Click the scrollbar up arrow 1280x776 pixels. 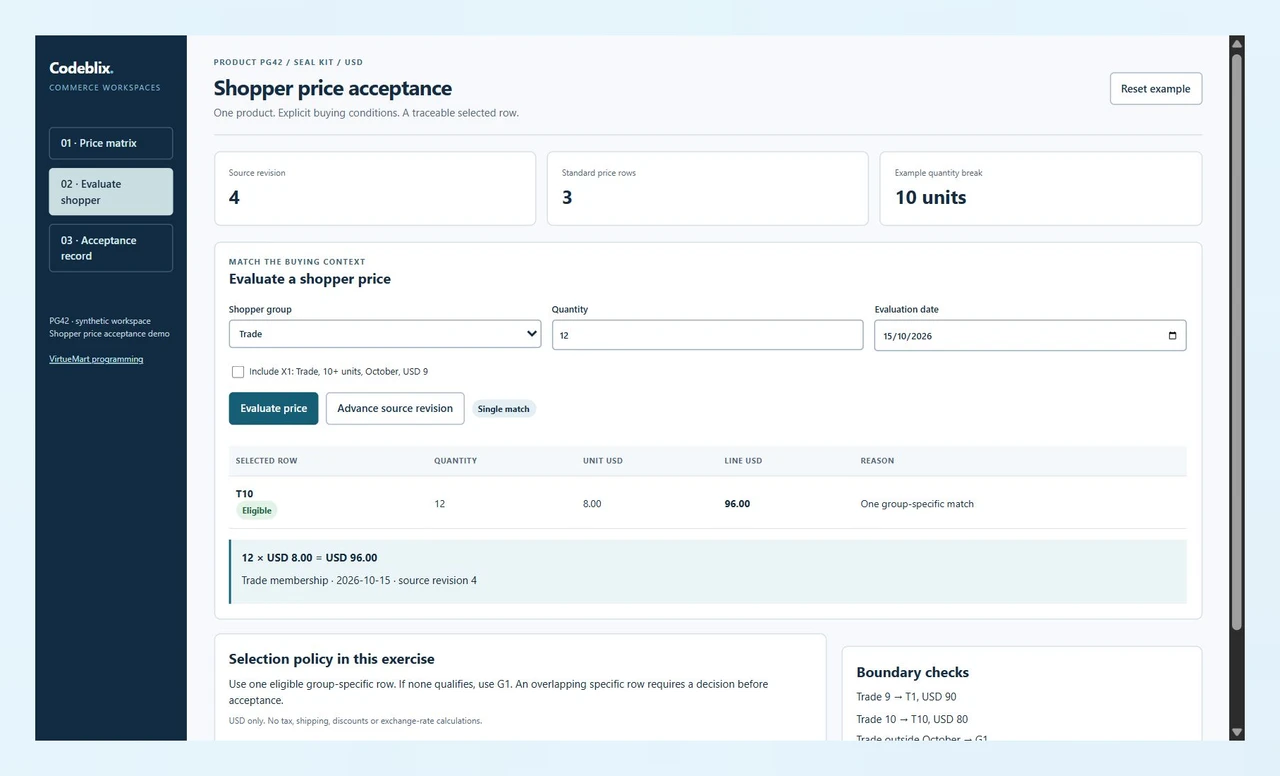(1237, 44)
